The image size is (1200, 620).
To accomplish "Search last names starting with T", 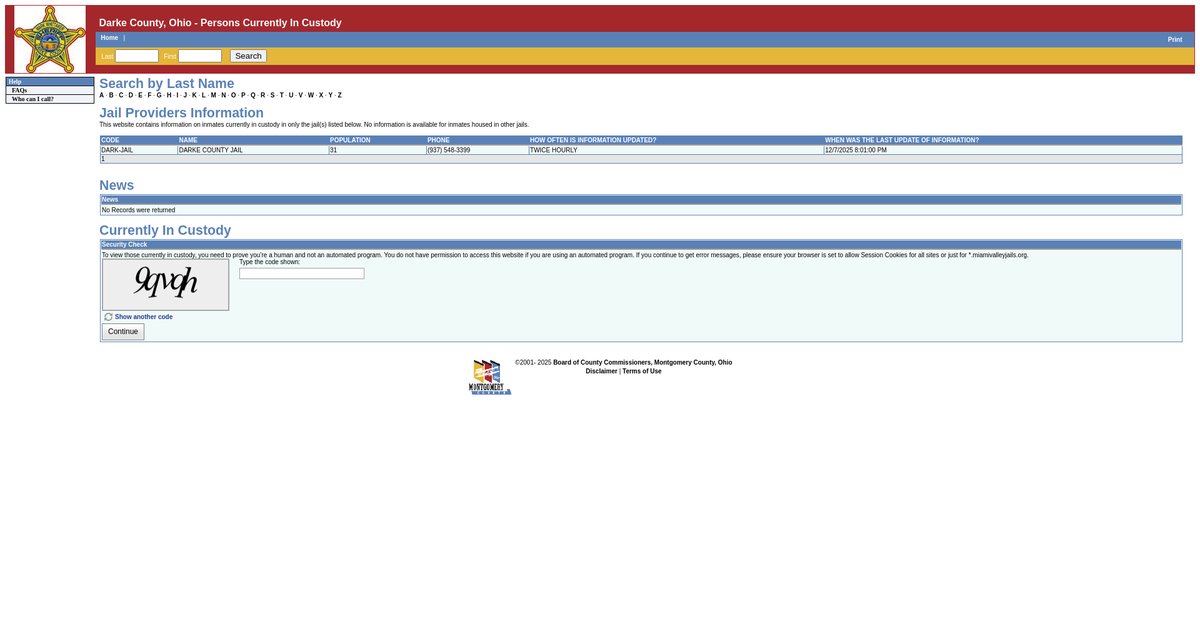I will click(x=282, y=95).
